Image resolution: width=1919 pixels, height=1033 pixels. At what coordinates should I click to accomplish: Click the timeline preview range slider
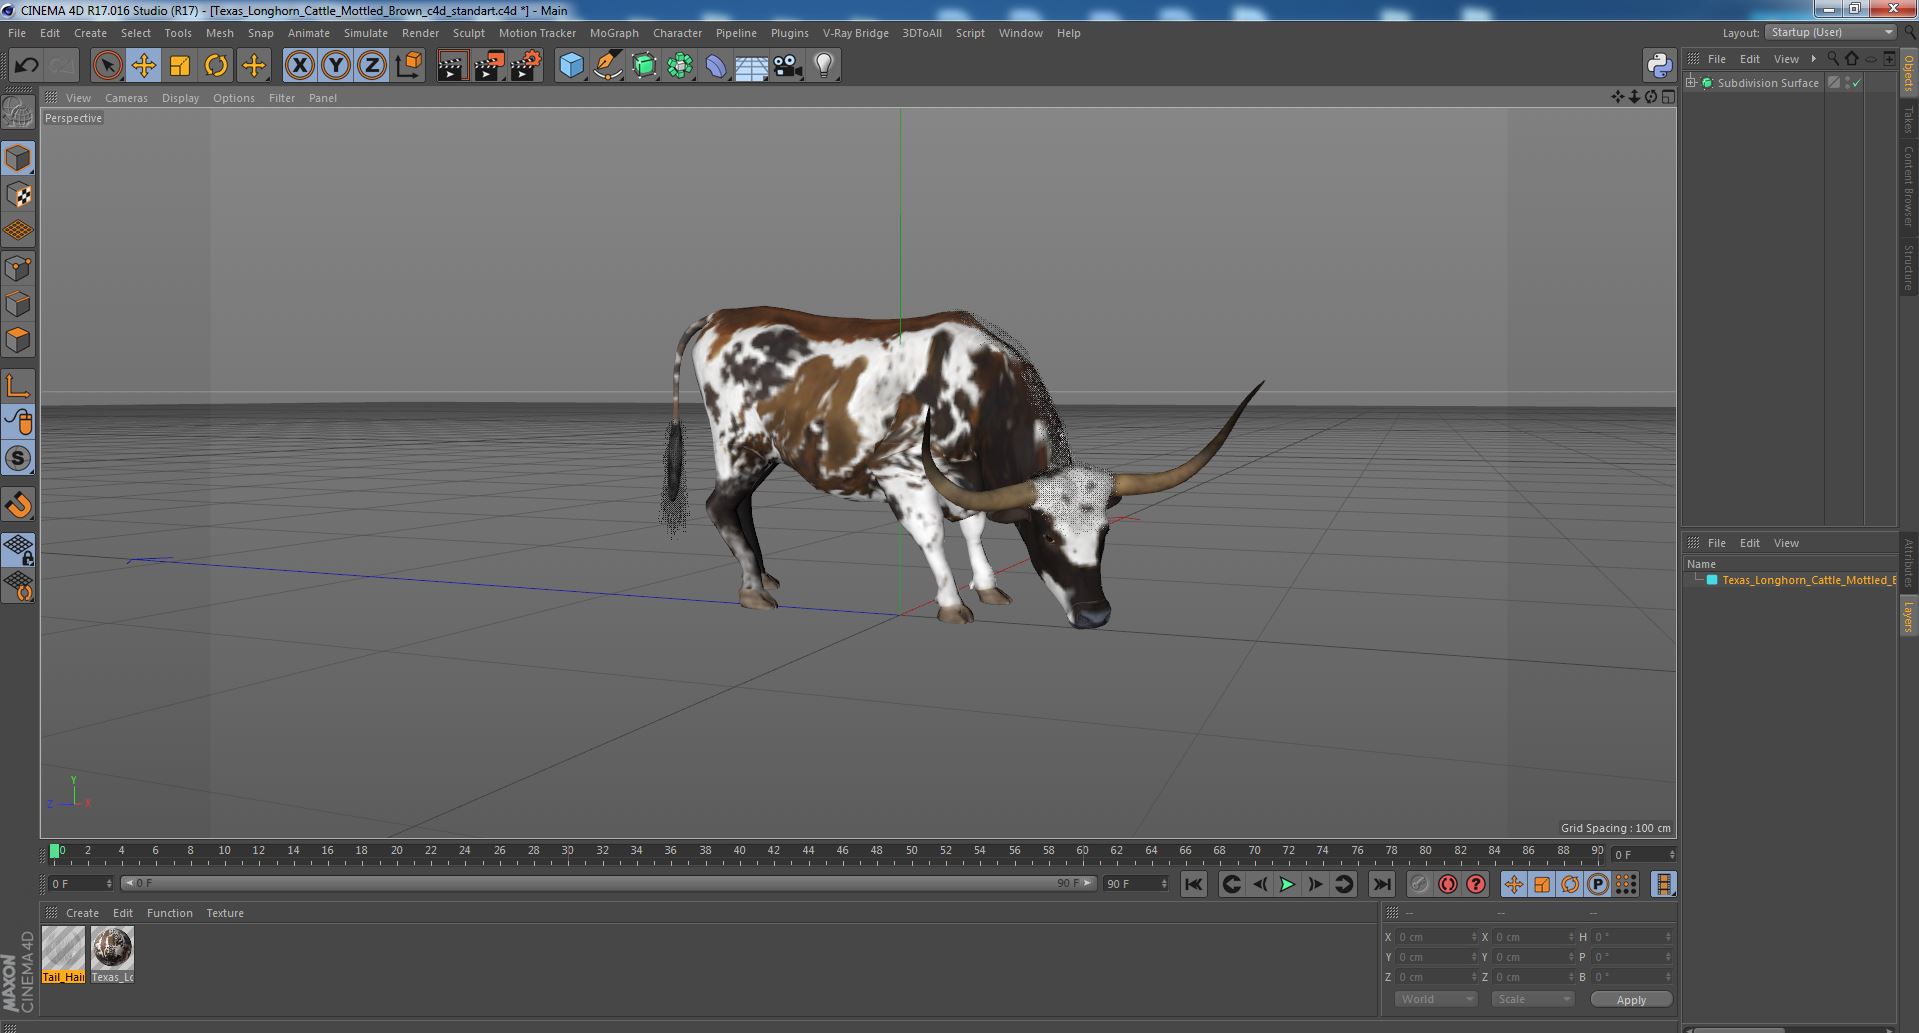click(x=608, y=884)
